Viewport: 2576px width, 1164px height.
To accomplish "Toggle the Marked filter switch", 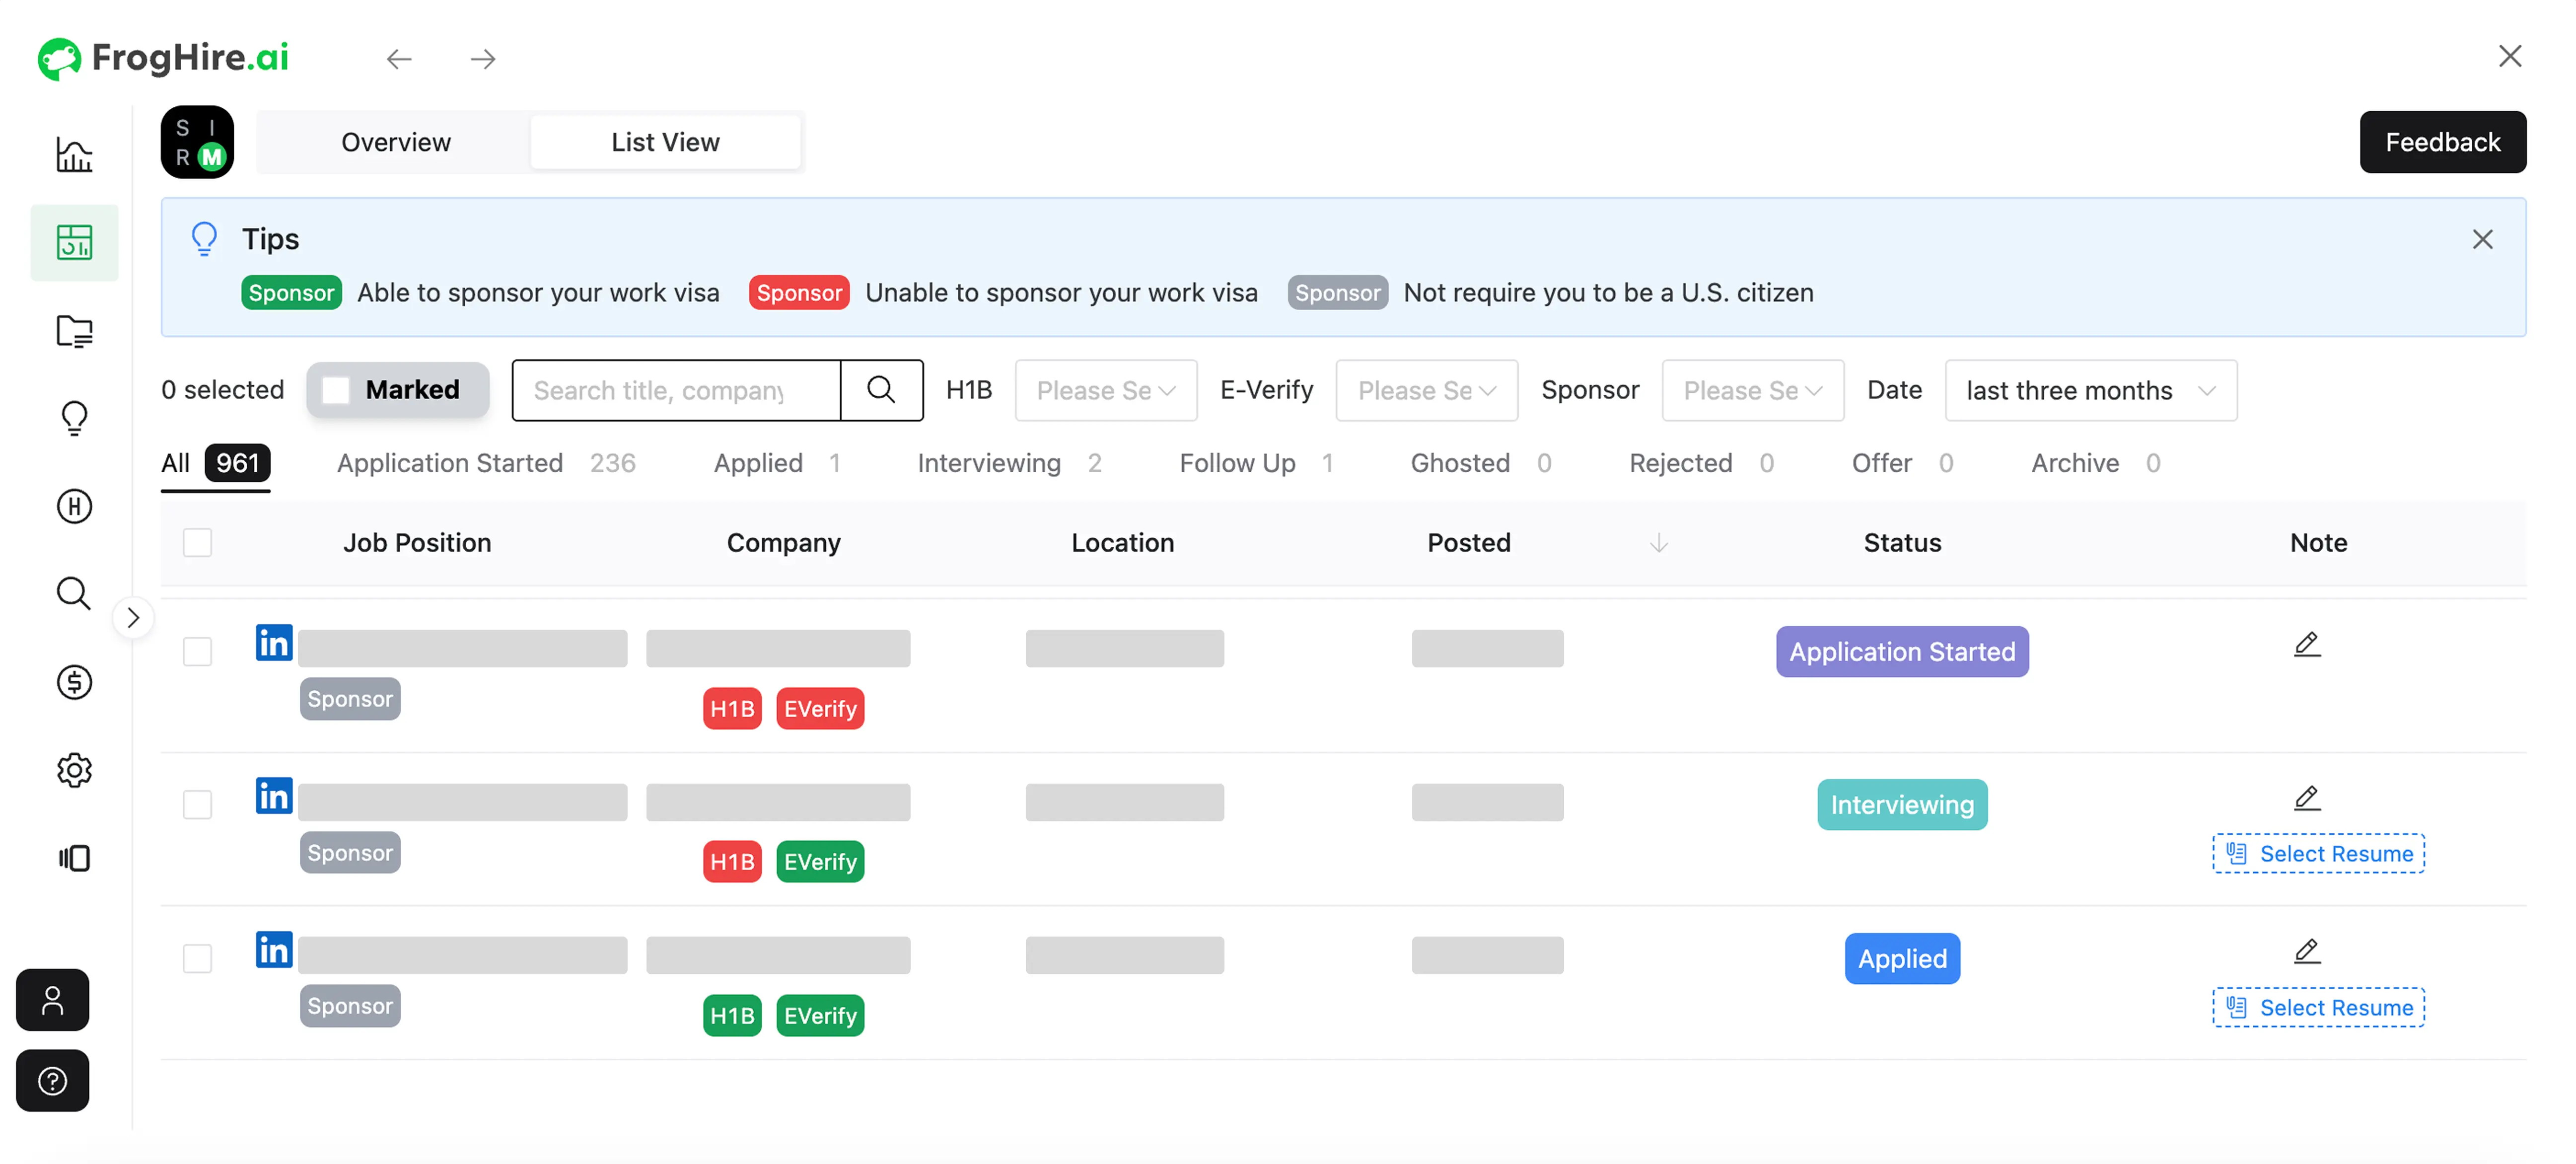I will [x=337, y=390].
